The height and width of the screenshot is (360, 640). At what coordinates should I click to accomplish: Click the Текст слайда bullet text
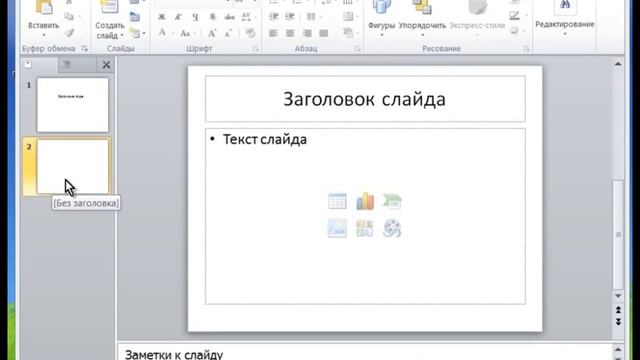pos(265,140)
